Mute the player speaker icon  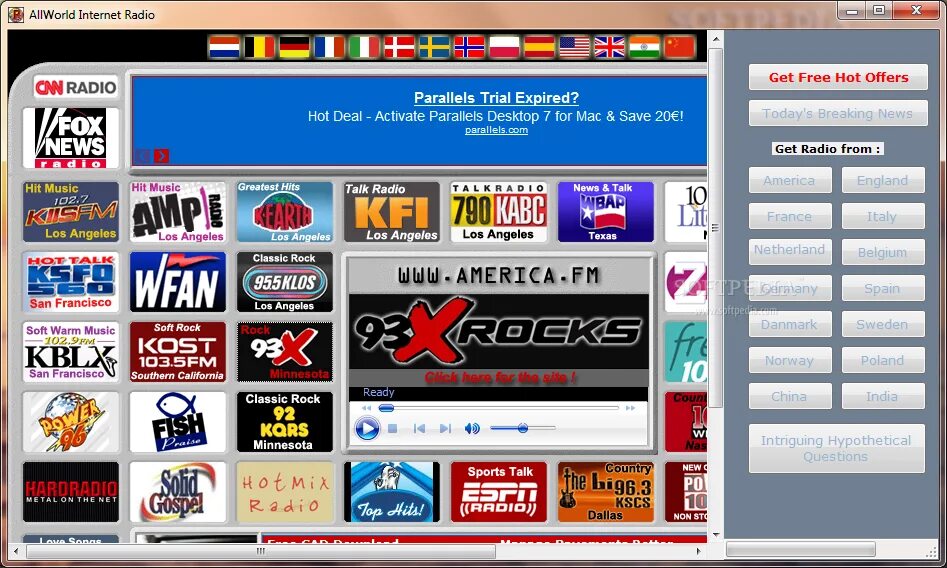(472, 428)
